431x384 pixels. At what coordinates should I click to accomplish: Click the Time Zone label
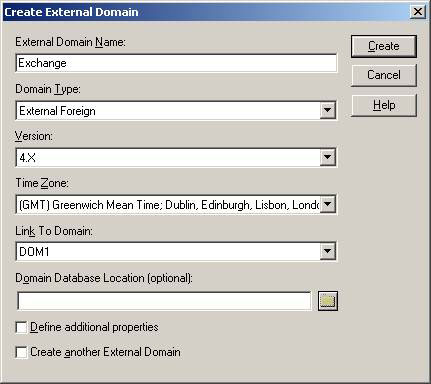pyautogui.click(x=42, y=183)
